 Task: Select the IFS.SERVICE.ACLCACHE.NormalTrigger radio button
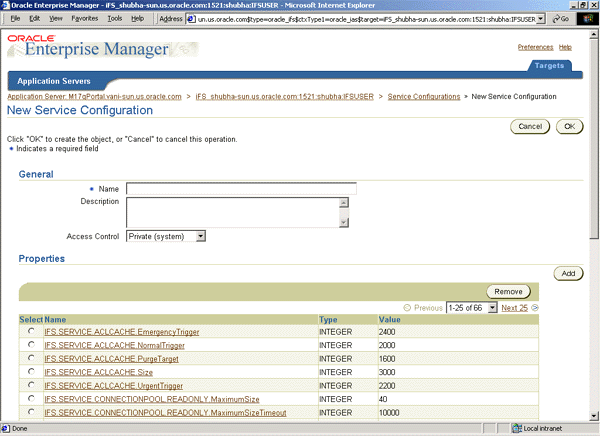click(31, 345)
